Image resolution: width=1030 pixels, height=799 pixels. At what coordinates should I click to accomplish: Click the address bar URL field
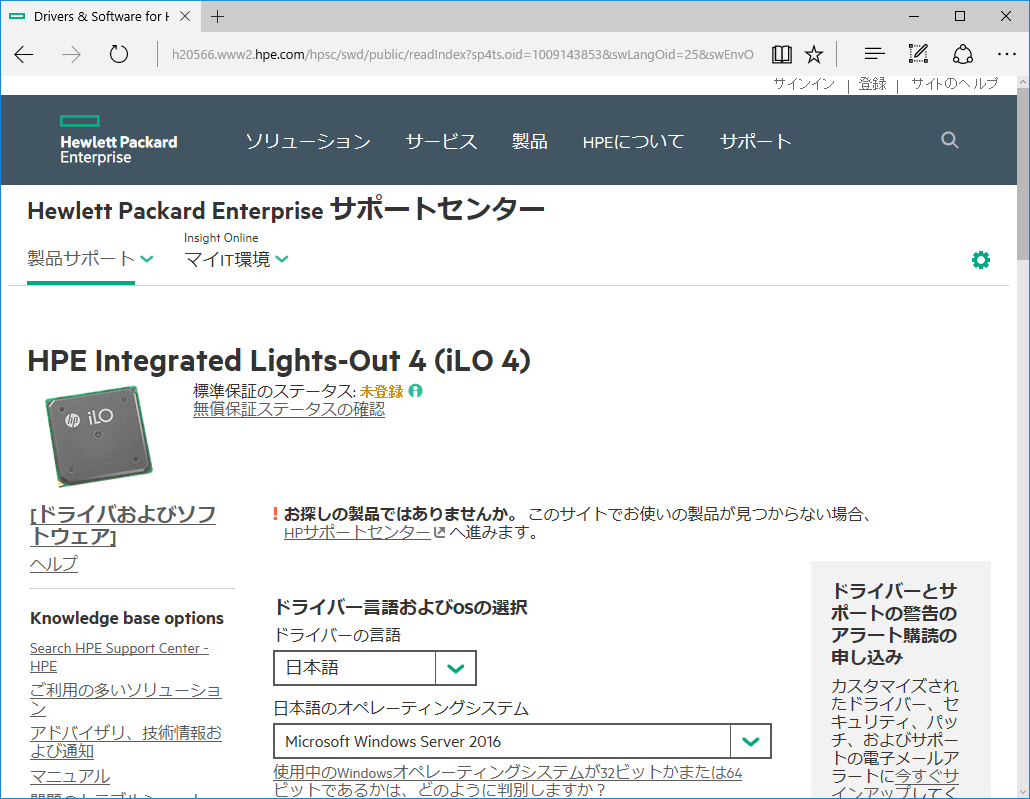coord(462,55)
